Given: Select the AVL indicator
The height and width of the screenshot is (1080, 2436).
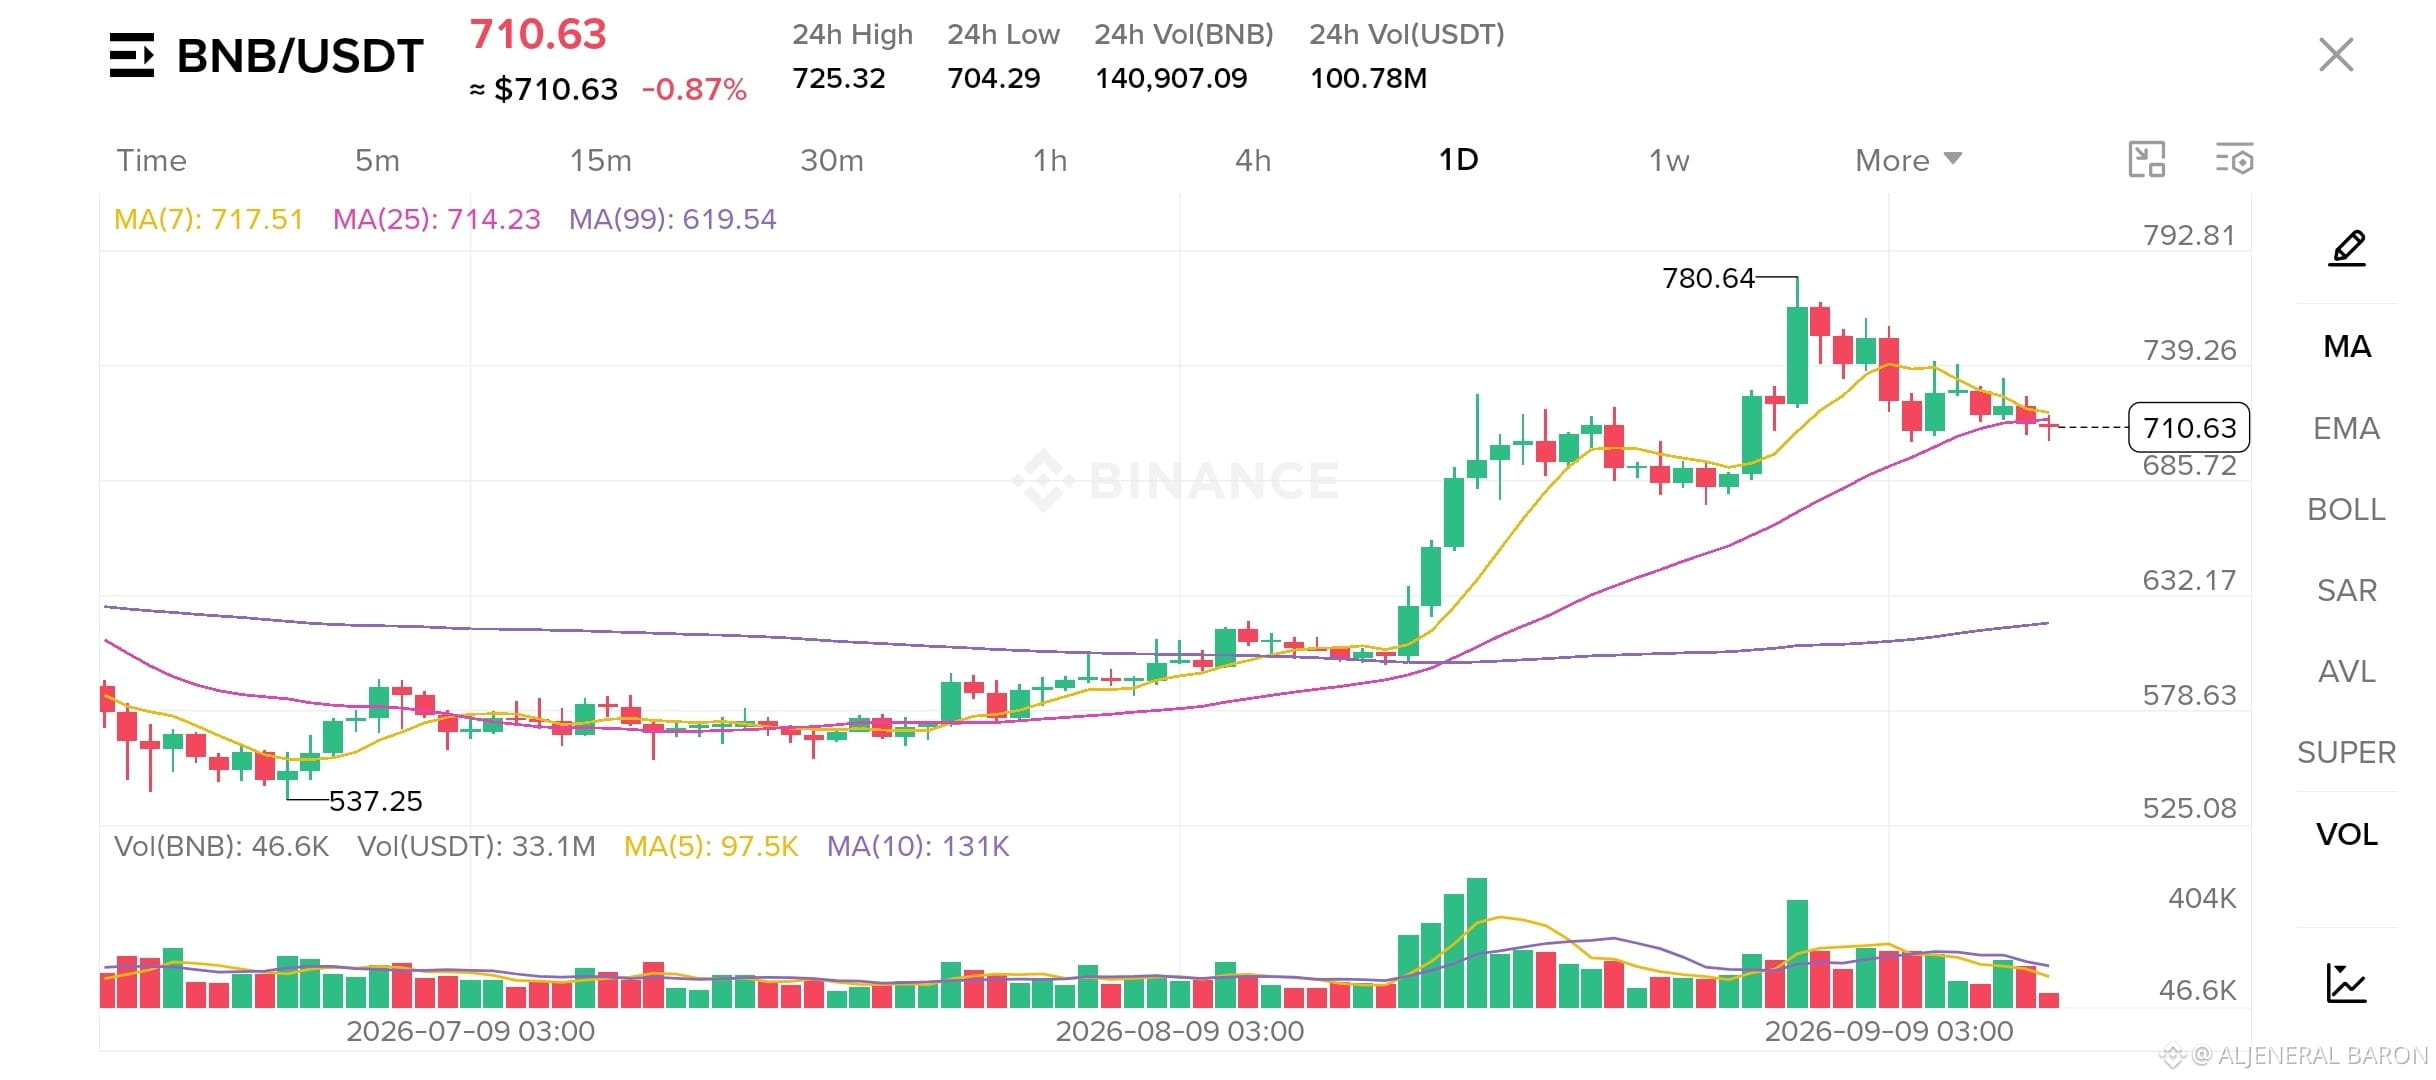Looking at the screenshot, I should [2346, 671].
